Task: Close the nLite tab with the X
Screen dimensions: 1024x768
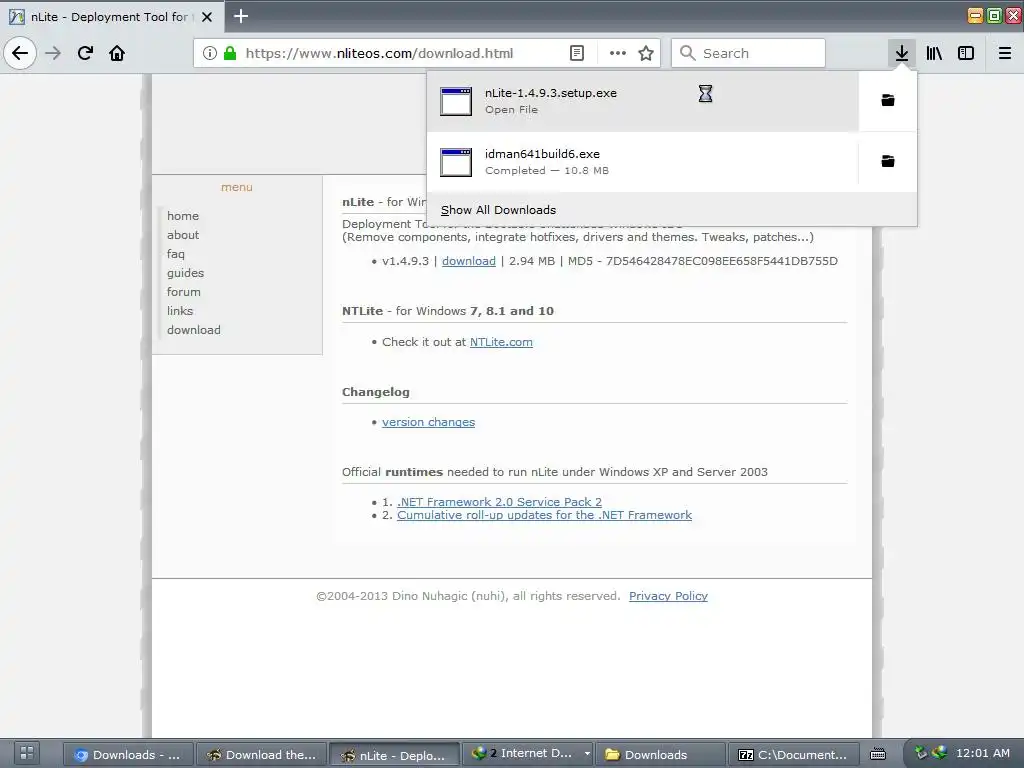Action: tap(207, 17)
